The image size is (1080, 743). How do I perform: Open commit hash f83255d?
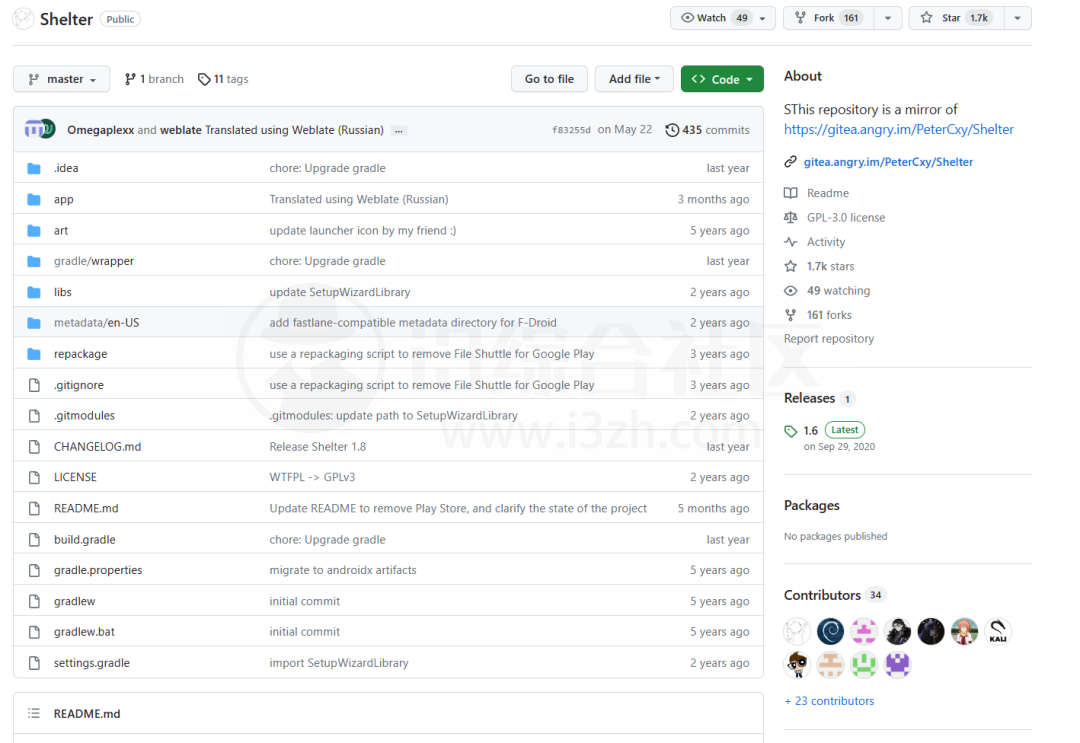[571, 130]
